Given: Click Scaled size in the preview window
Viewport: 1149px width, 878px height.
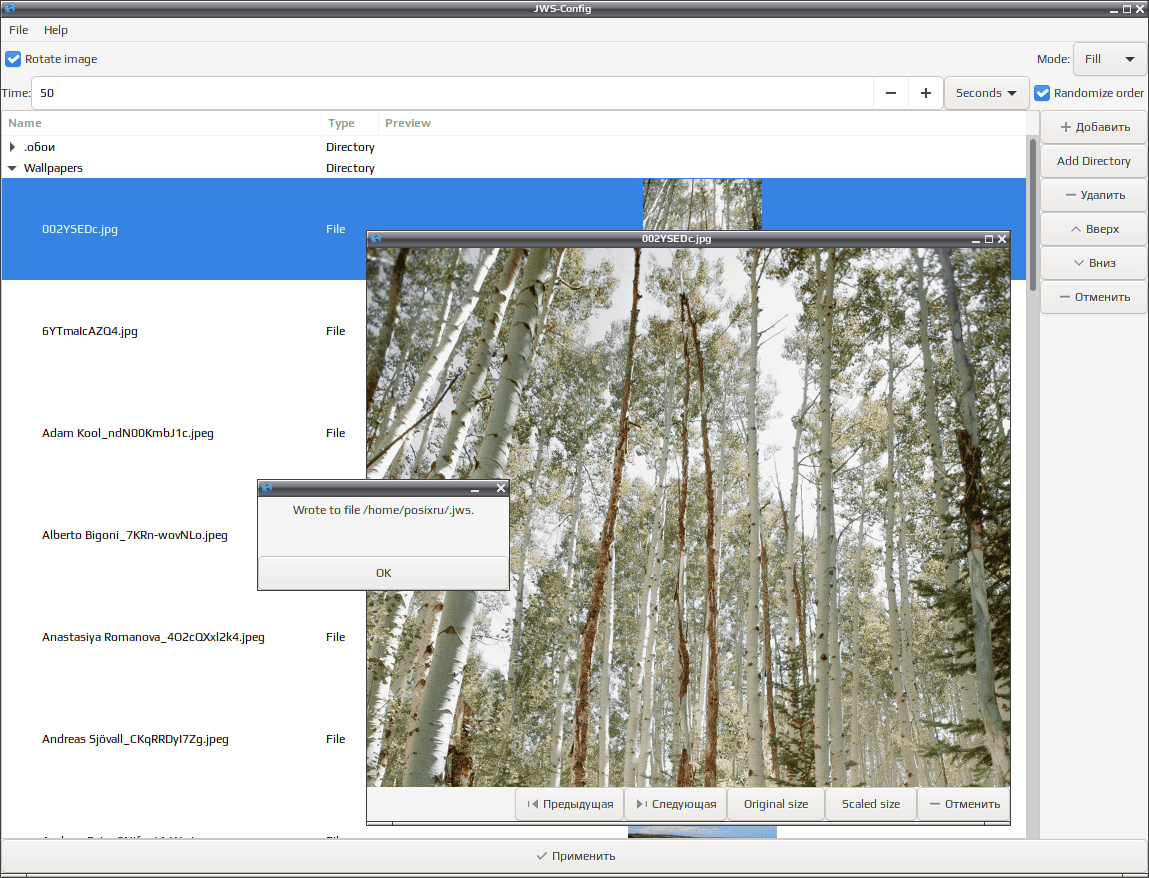Looking at the screenshot, I should (871, 804).
